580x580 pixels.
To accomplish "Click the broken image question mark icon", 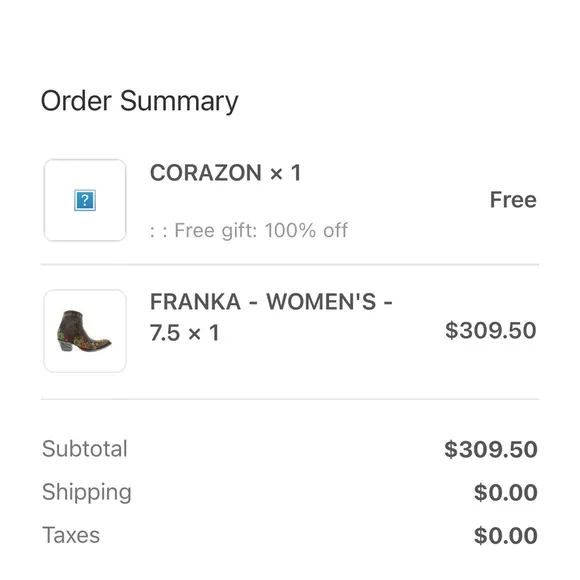I will click(85, 200).
